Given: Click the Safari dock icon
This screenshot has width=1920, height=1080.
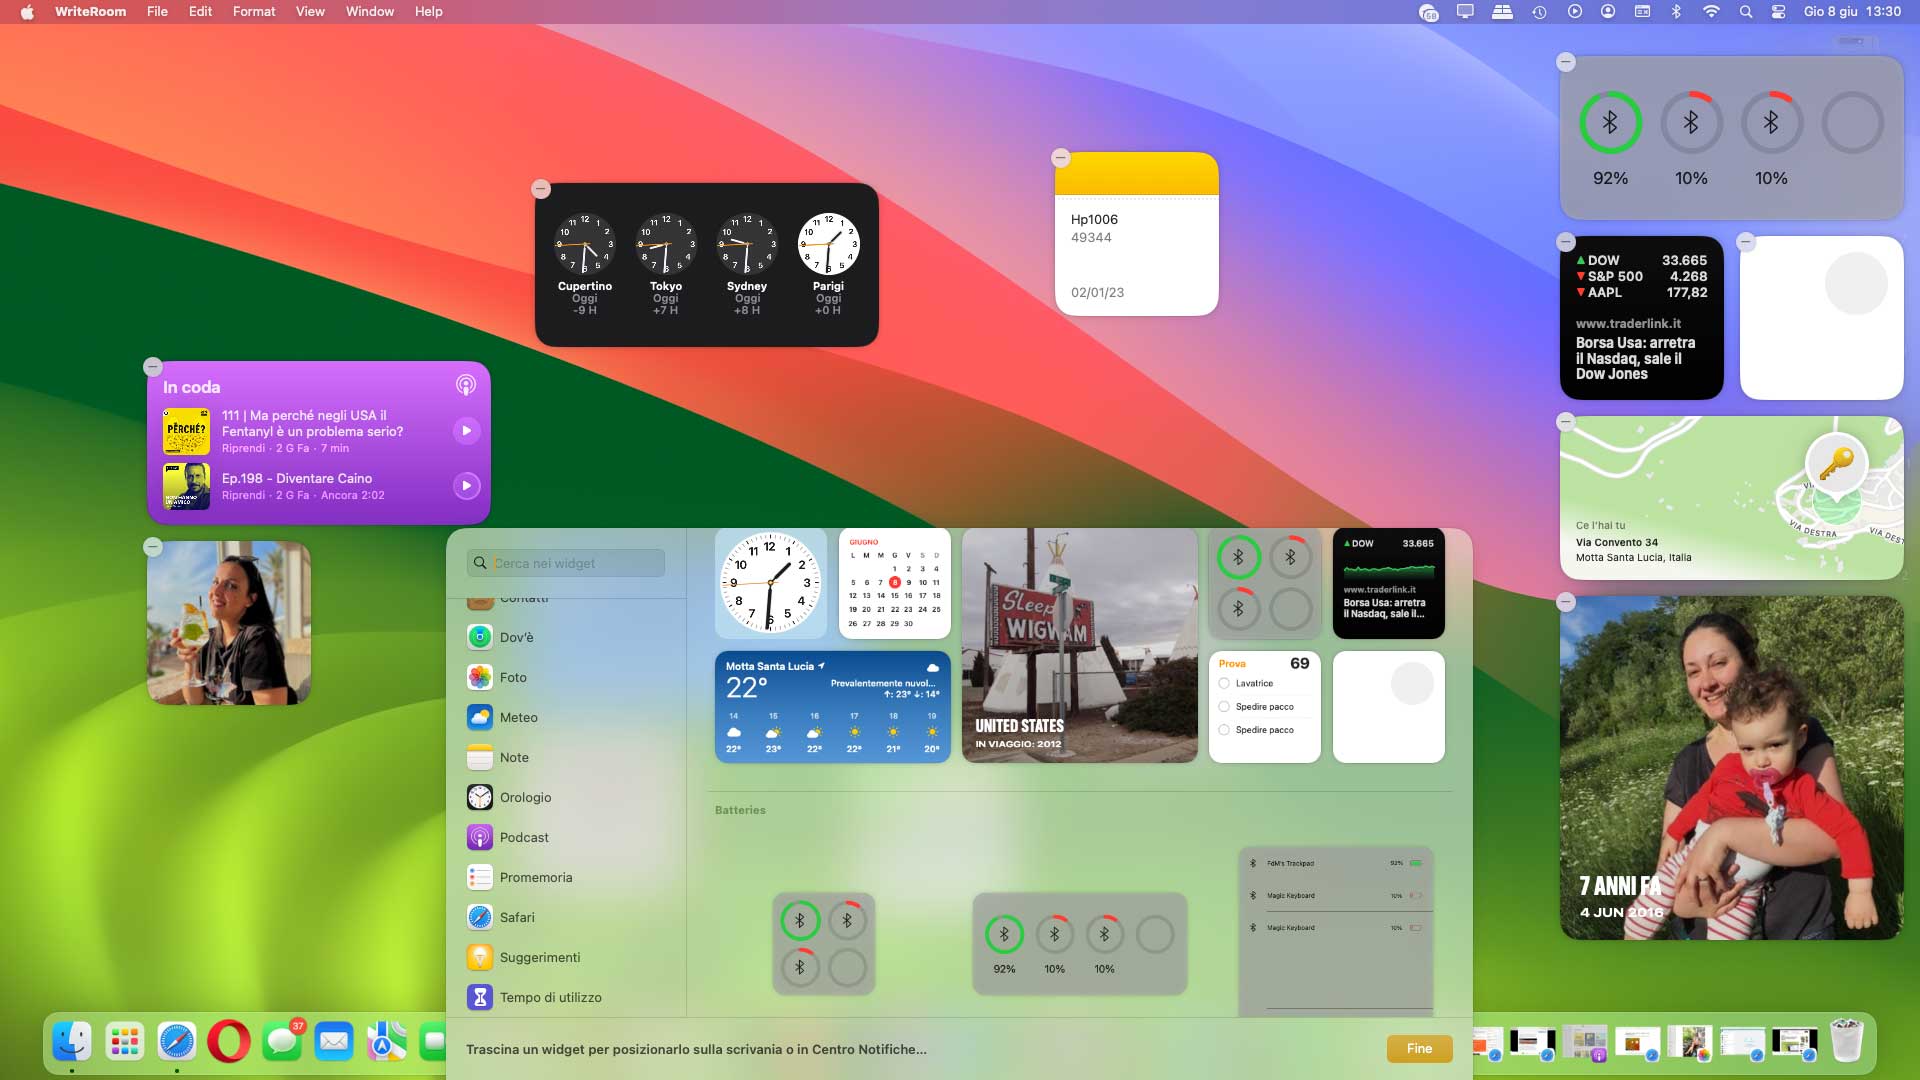Looking at the screenshot, I should pos(177,1042).
